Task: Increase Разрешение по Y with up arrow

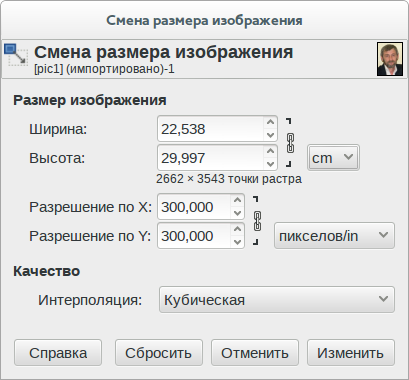Action: click(x=237, y=229)
